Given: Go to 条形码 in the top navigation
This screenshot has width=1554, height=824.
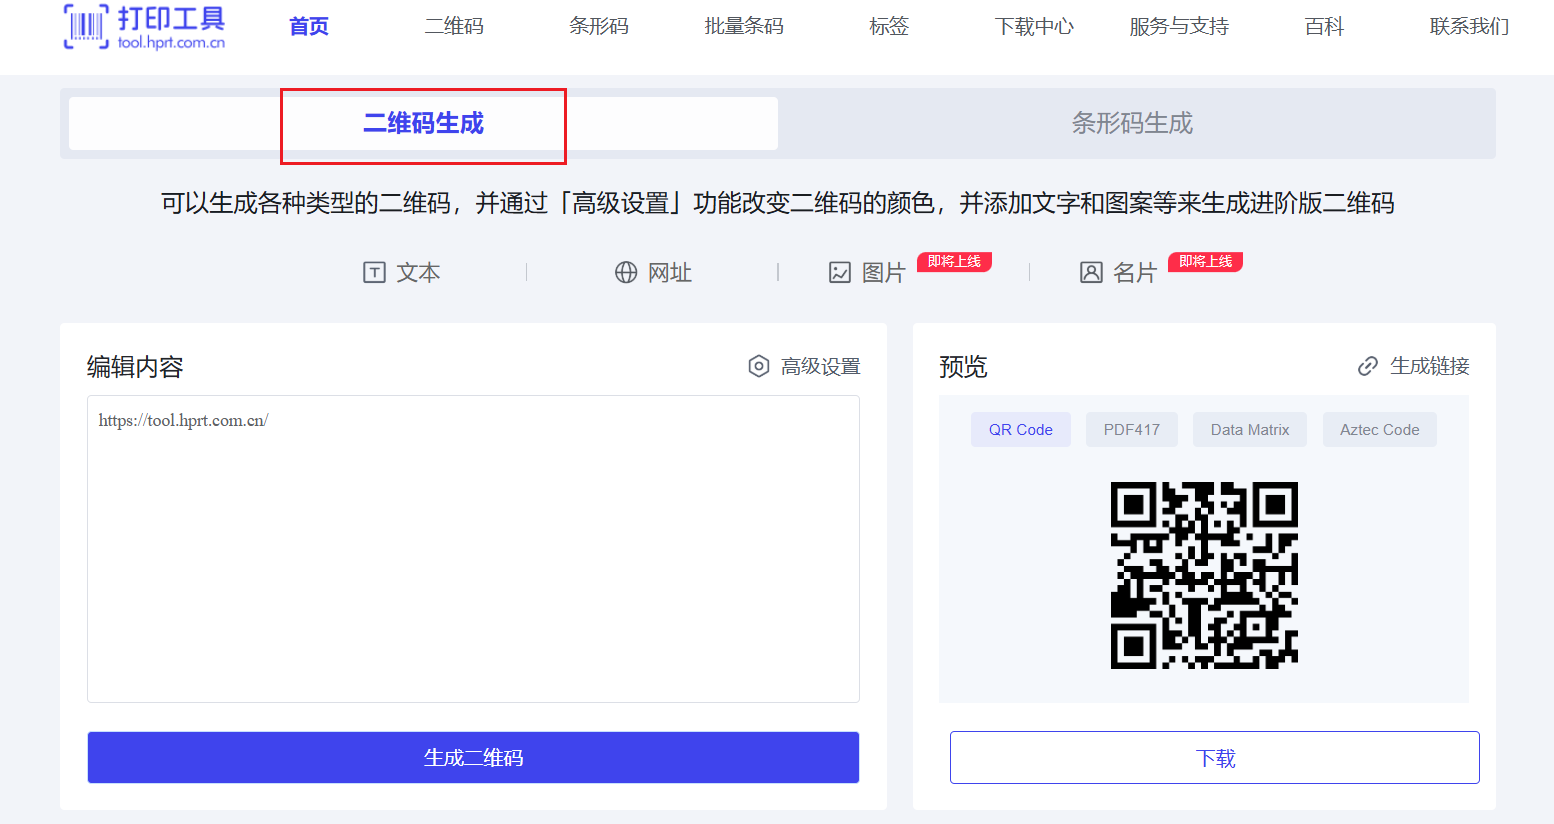Looking at the screenshot, I should point(599,26).
